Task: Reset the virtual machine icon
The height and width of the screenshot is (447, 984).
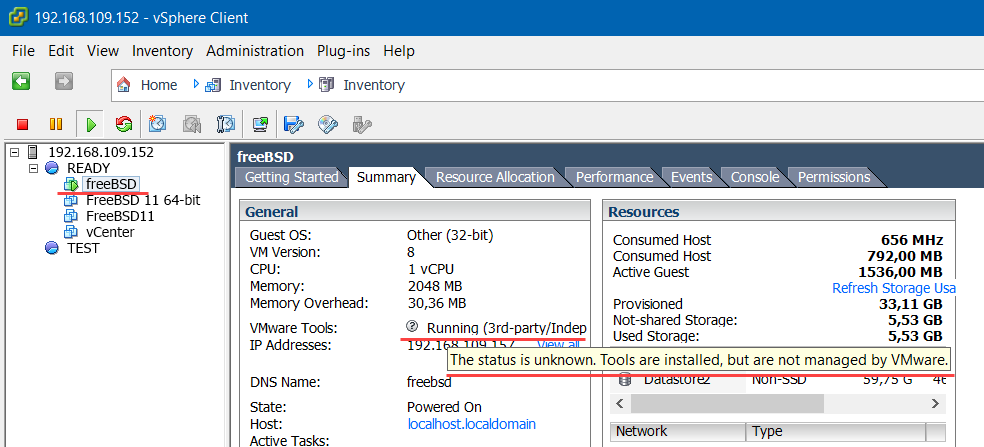Action: pyautogui.click(x=124, y=124)
